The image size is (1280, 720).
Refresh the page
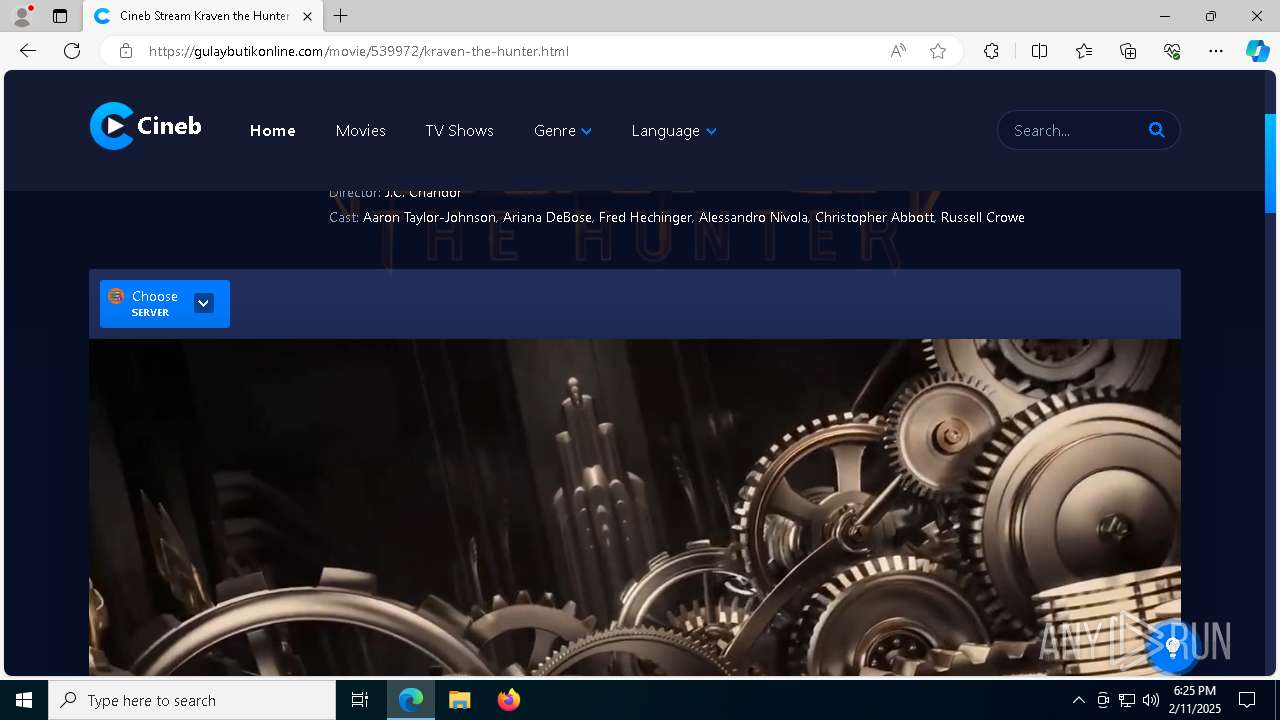[x=72, y=51]
